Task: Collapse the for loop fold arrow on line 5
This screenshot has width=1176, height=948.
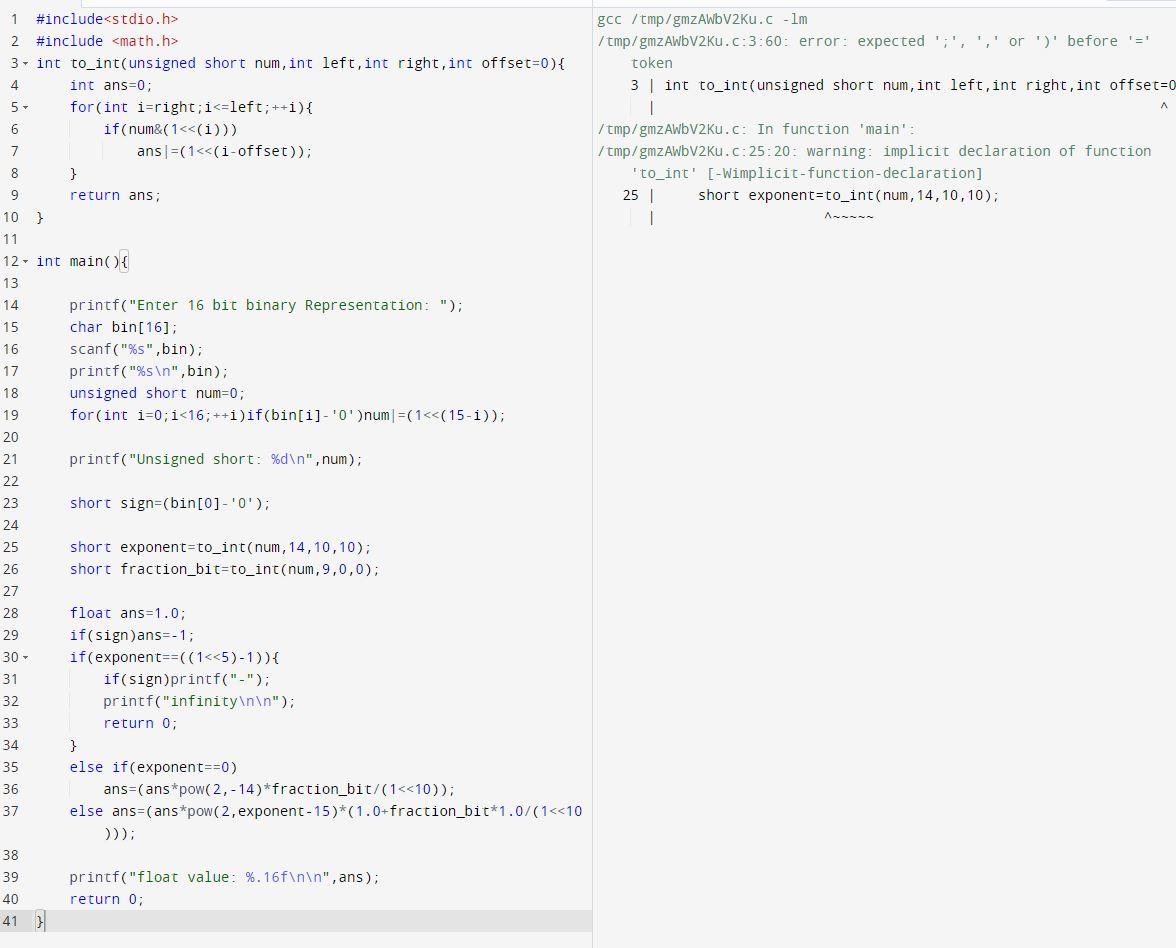Action: point(26,108)
